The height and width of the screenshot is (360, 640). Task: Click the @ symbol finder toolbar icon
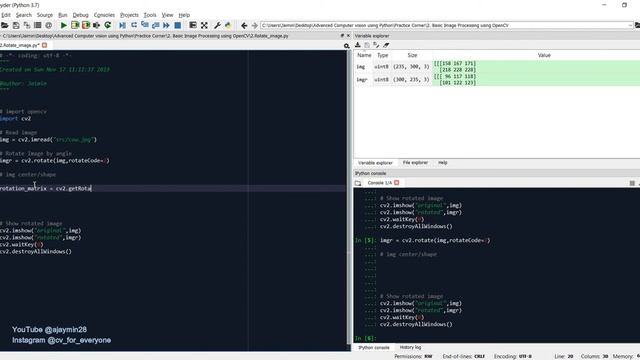[x=49, y=25]
